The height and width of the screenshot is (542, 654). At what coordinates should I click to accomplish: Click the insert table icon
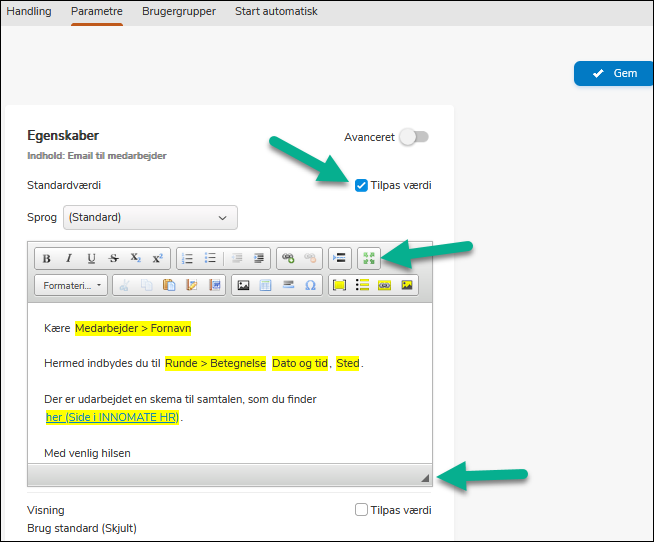(x=265, y=285)
